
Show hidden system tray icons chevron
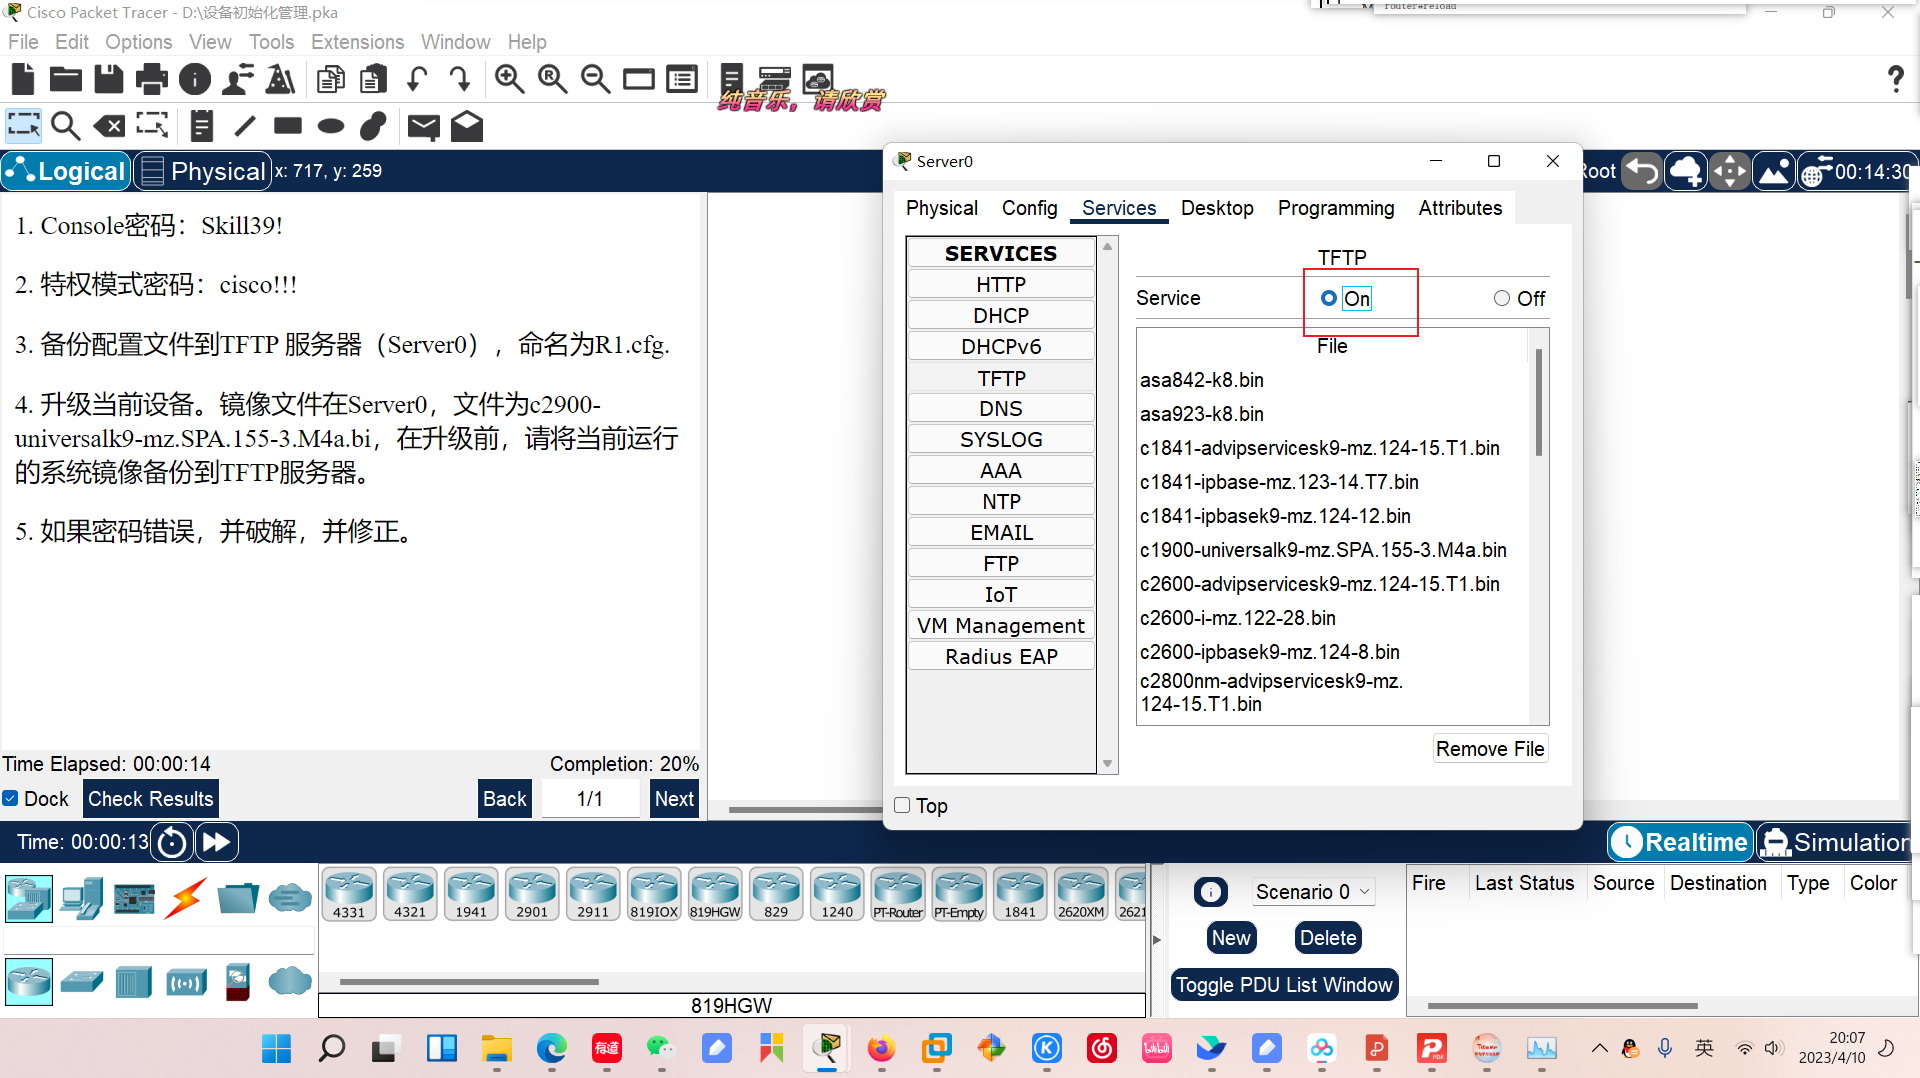pyautogui.click(x=1599, y=1048)
